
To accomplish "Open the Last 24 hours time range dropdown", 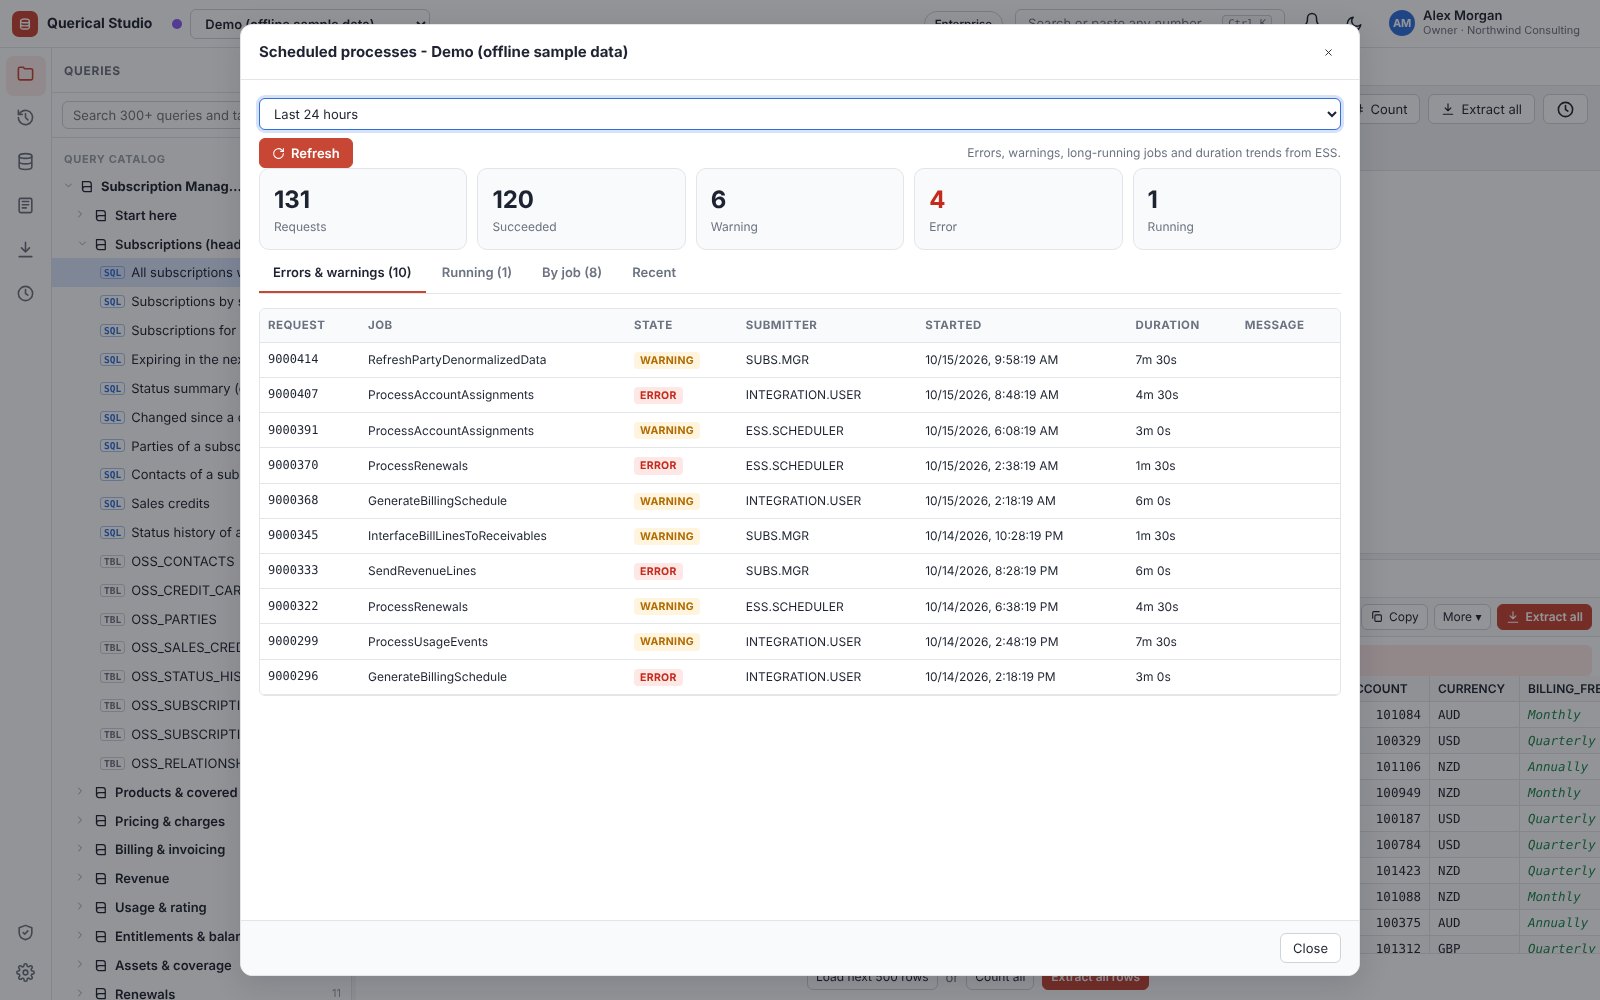I will [800, 114].
